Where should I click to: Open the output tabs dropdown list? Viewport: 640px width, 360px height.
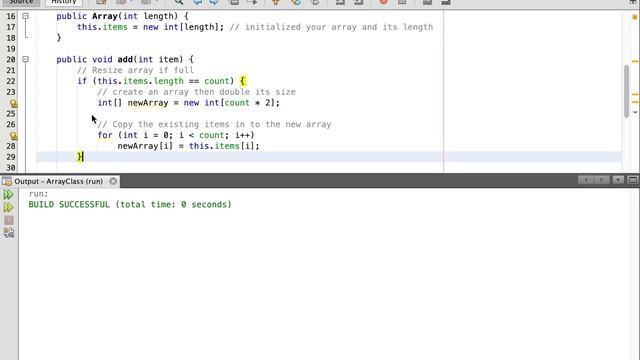coord(618,180)
